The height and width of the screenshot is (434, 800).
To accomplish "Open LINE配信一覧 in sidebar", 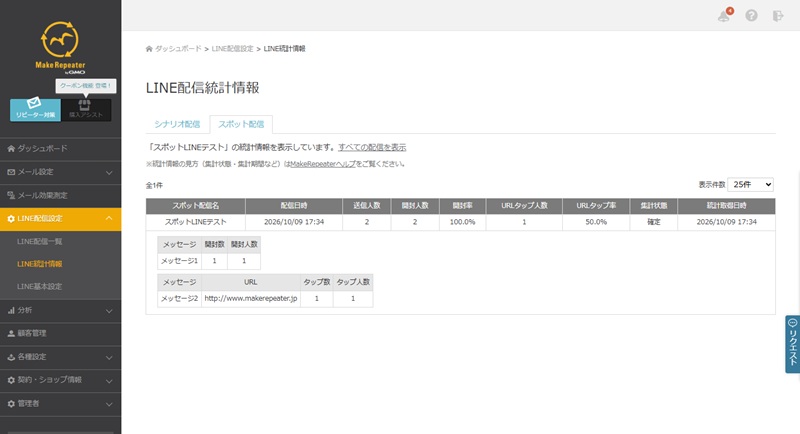I will pos(40,242).
